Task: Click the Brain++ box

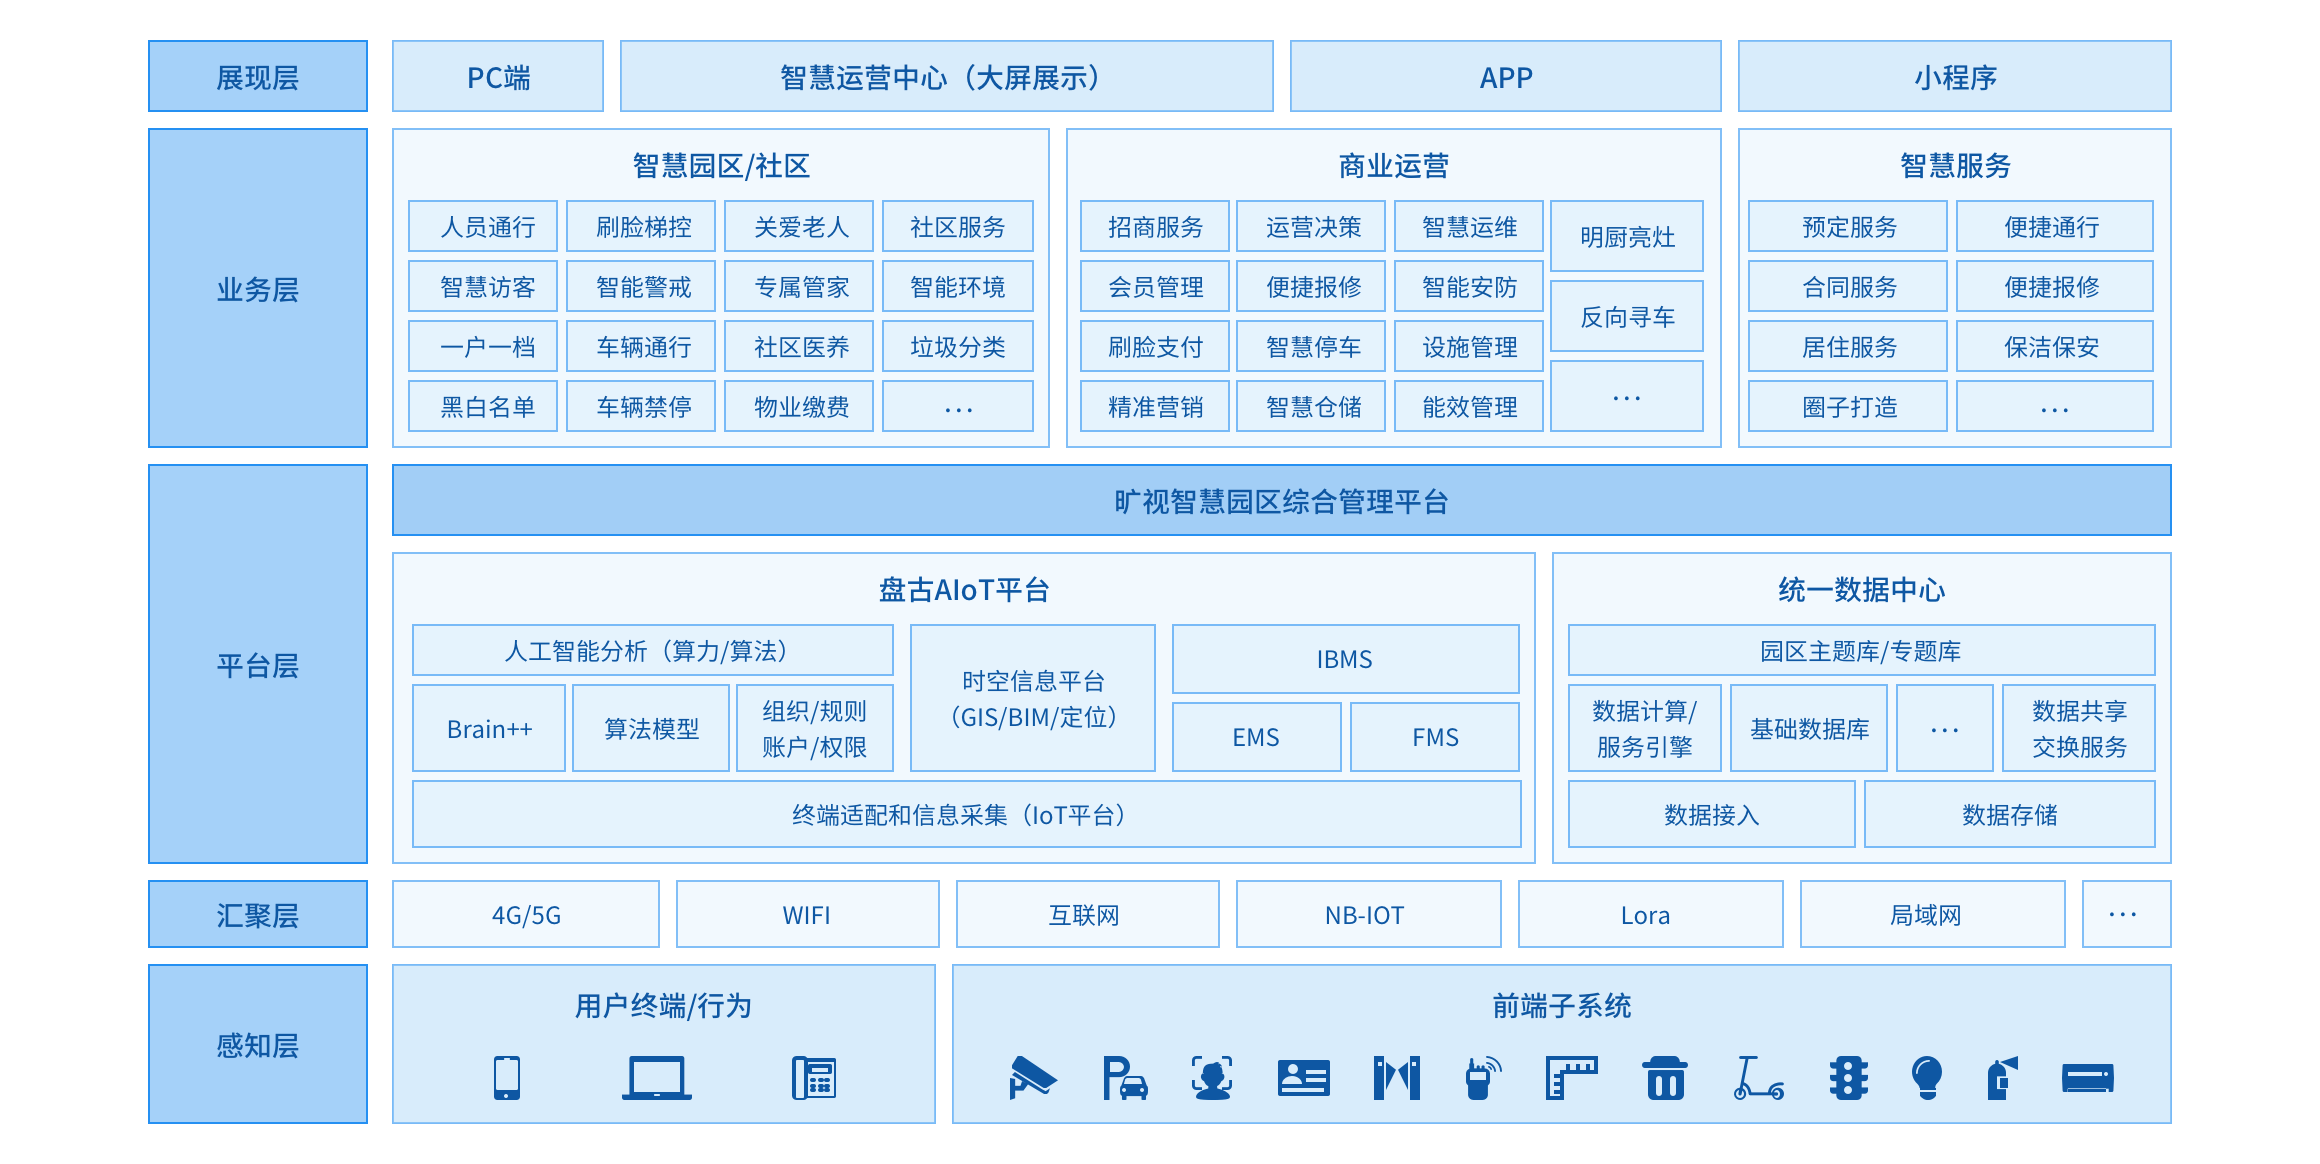Action: [x=489, y=729]
